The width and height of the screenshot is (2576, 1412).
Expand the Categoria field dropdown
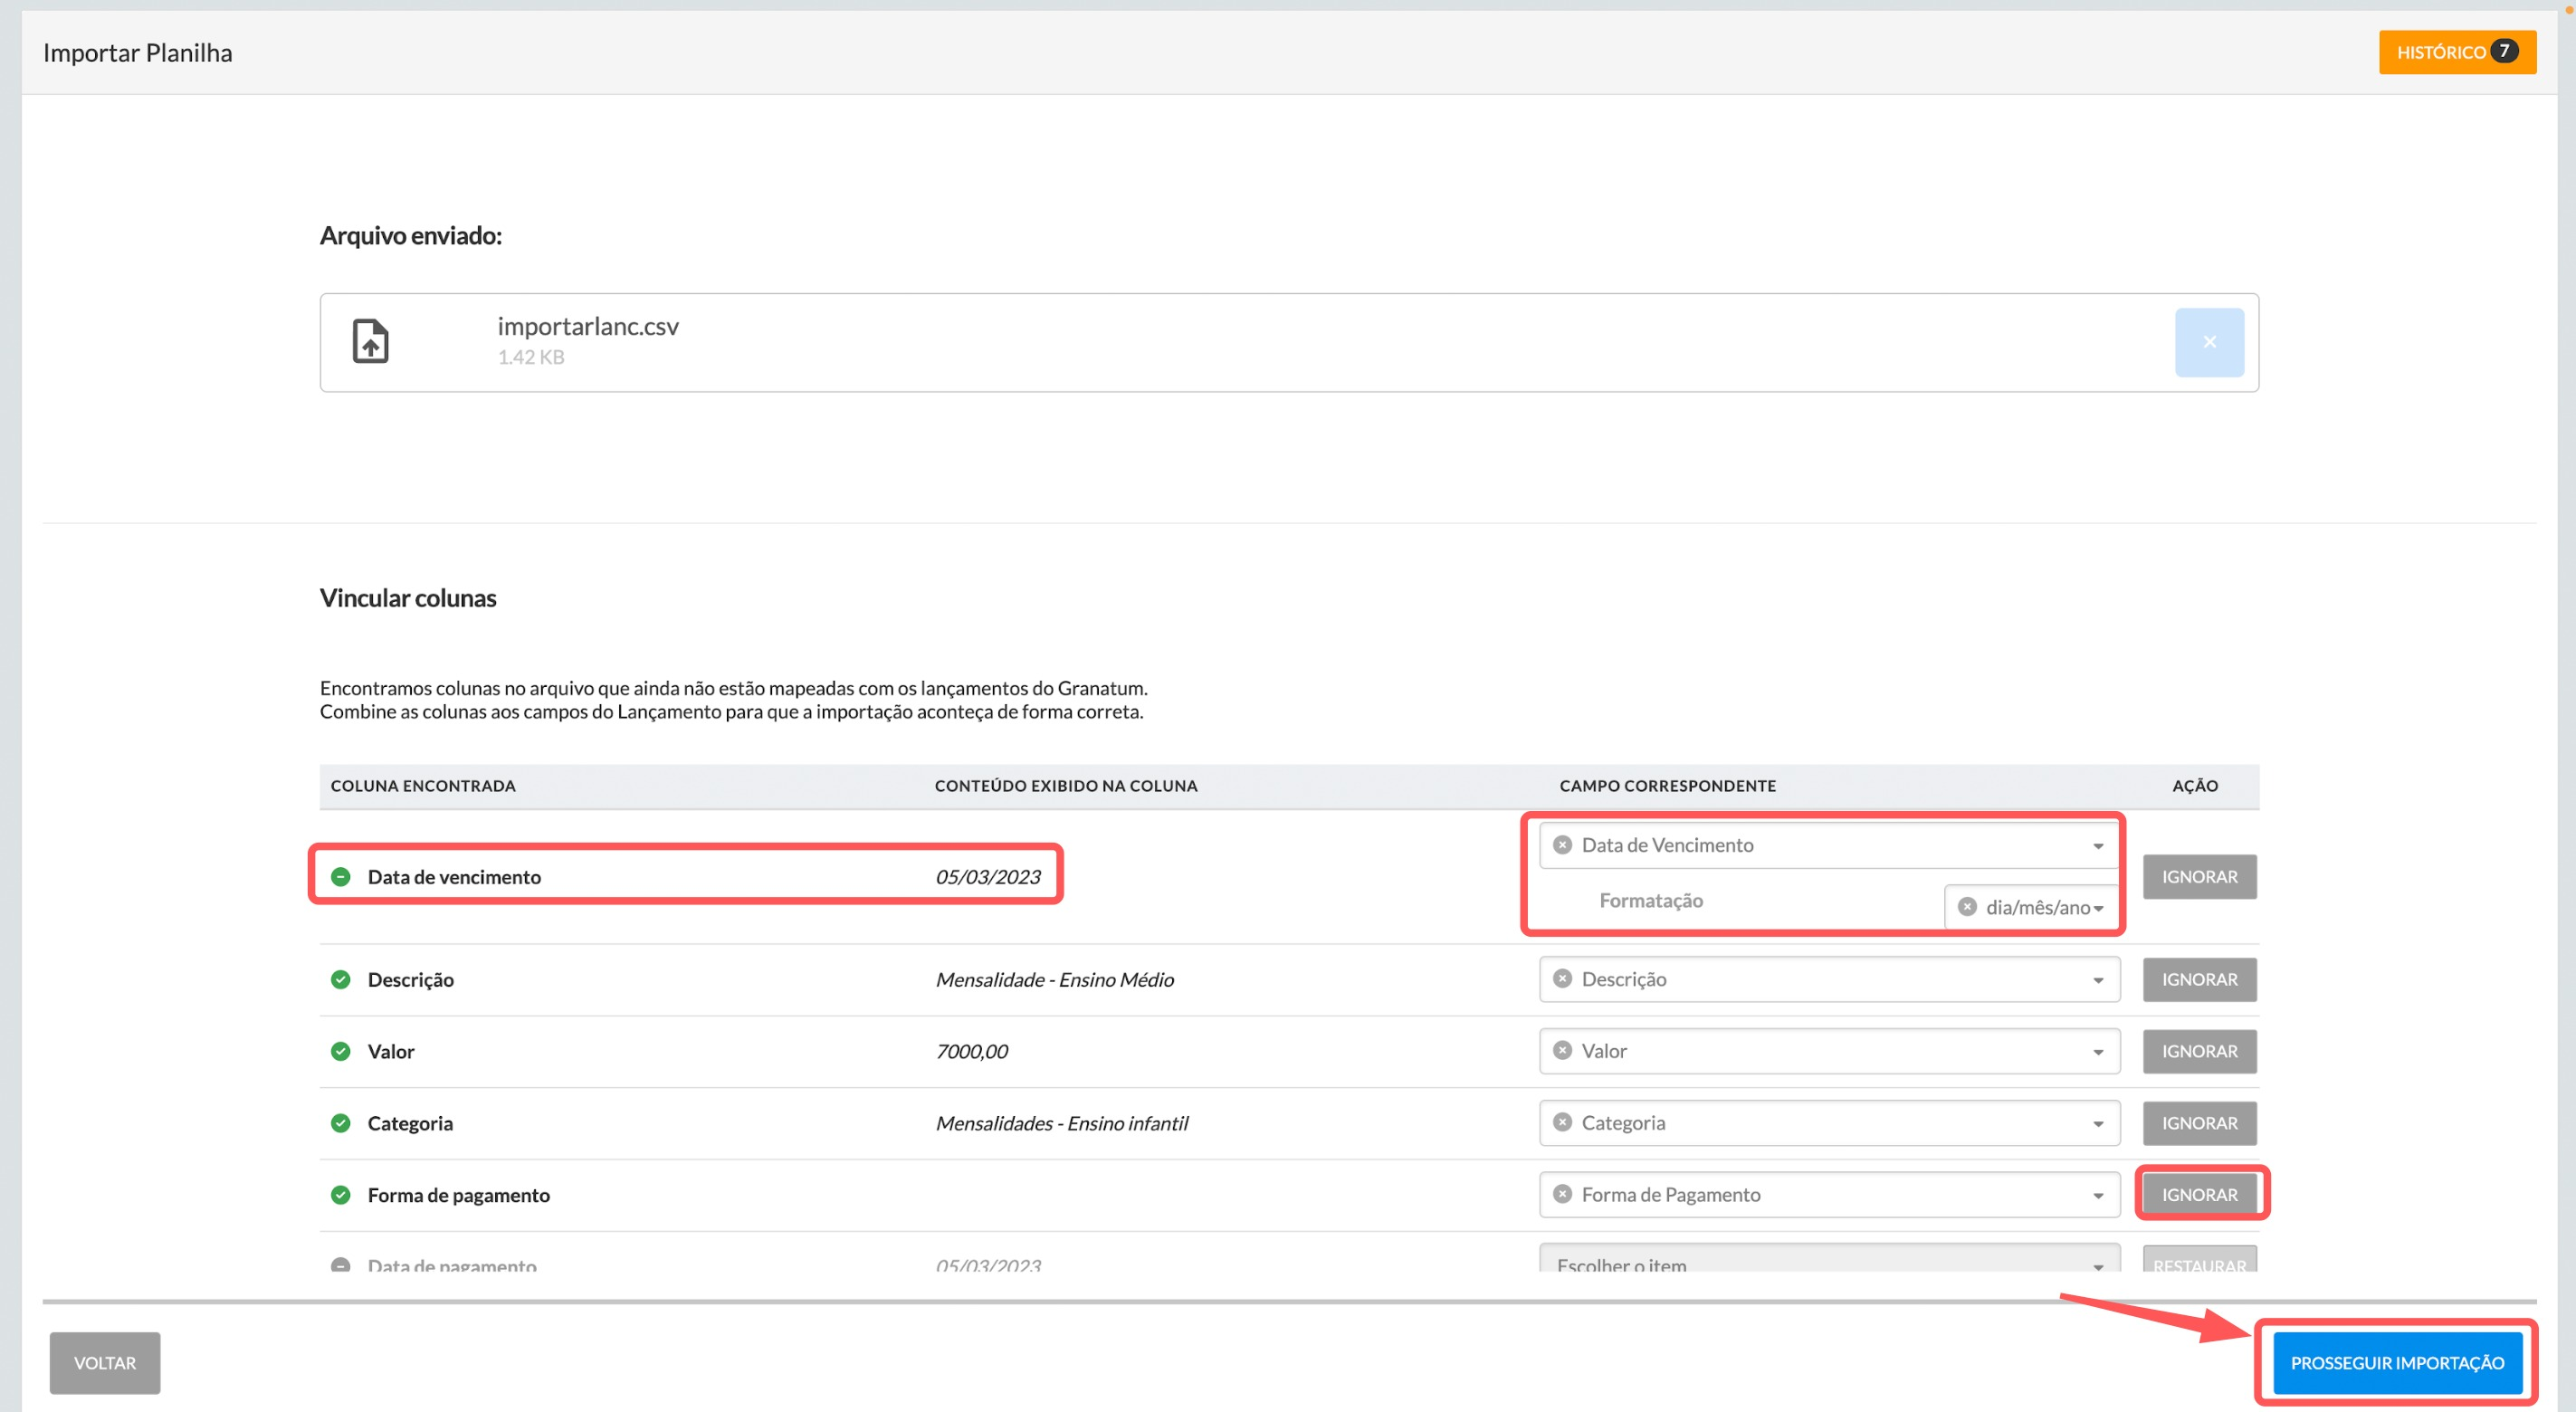tap(2097, 1124)
